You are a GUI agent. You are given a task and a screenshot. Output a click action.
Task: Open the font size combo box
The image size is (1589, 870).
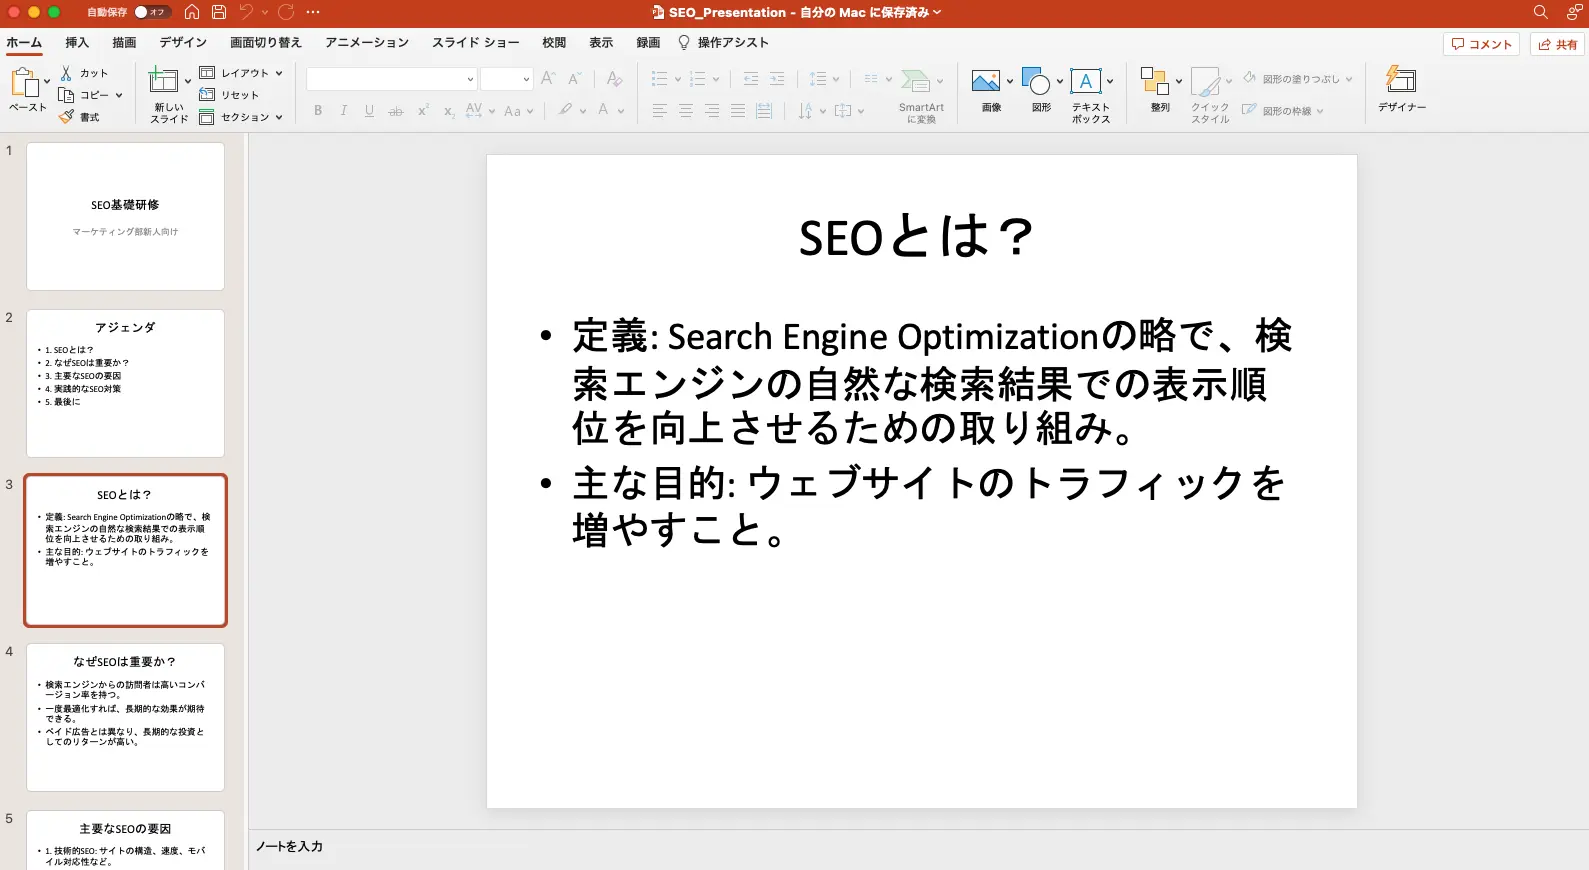(x=507, y=79)
